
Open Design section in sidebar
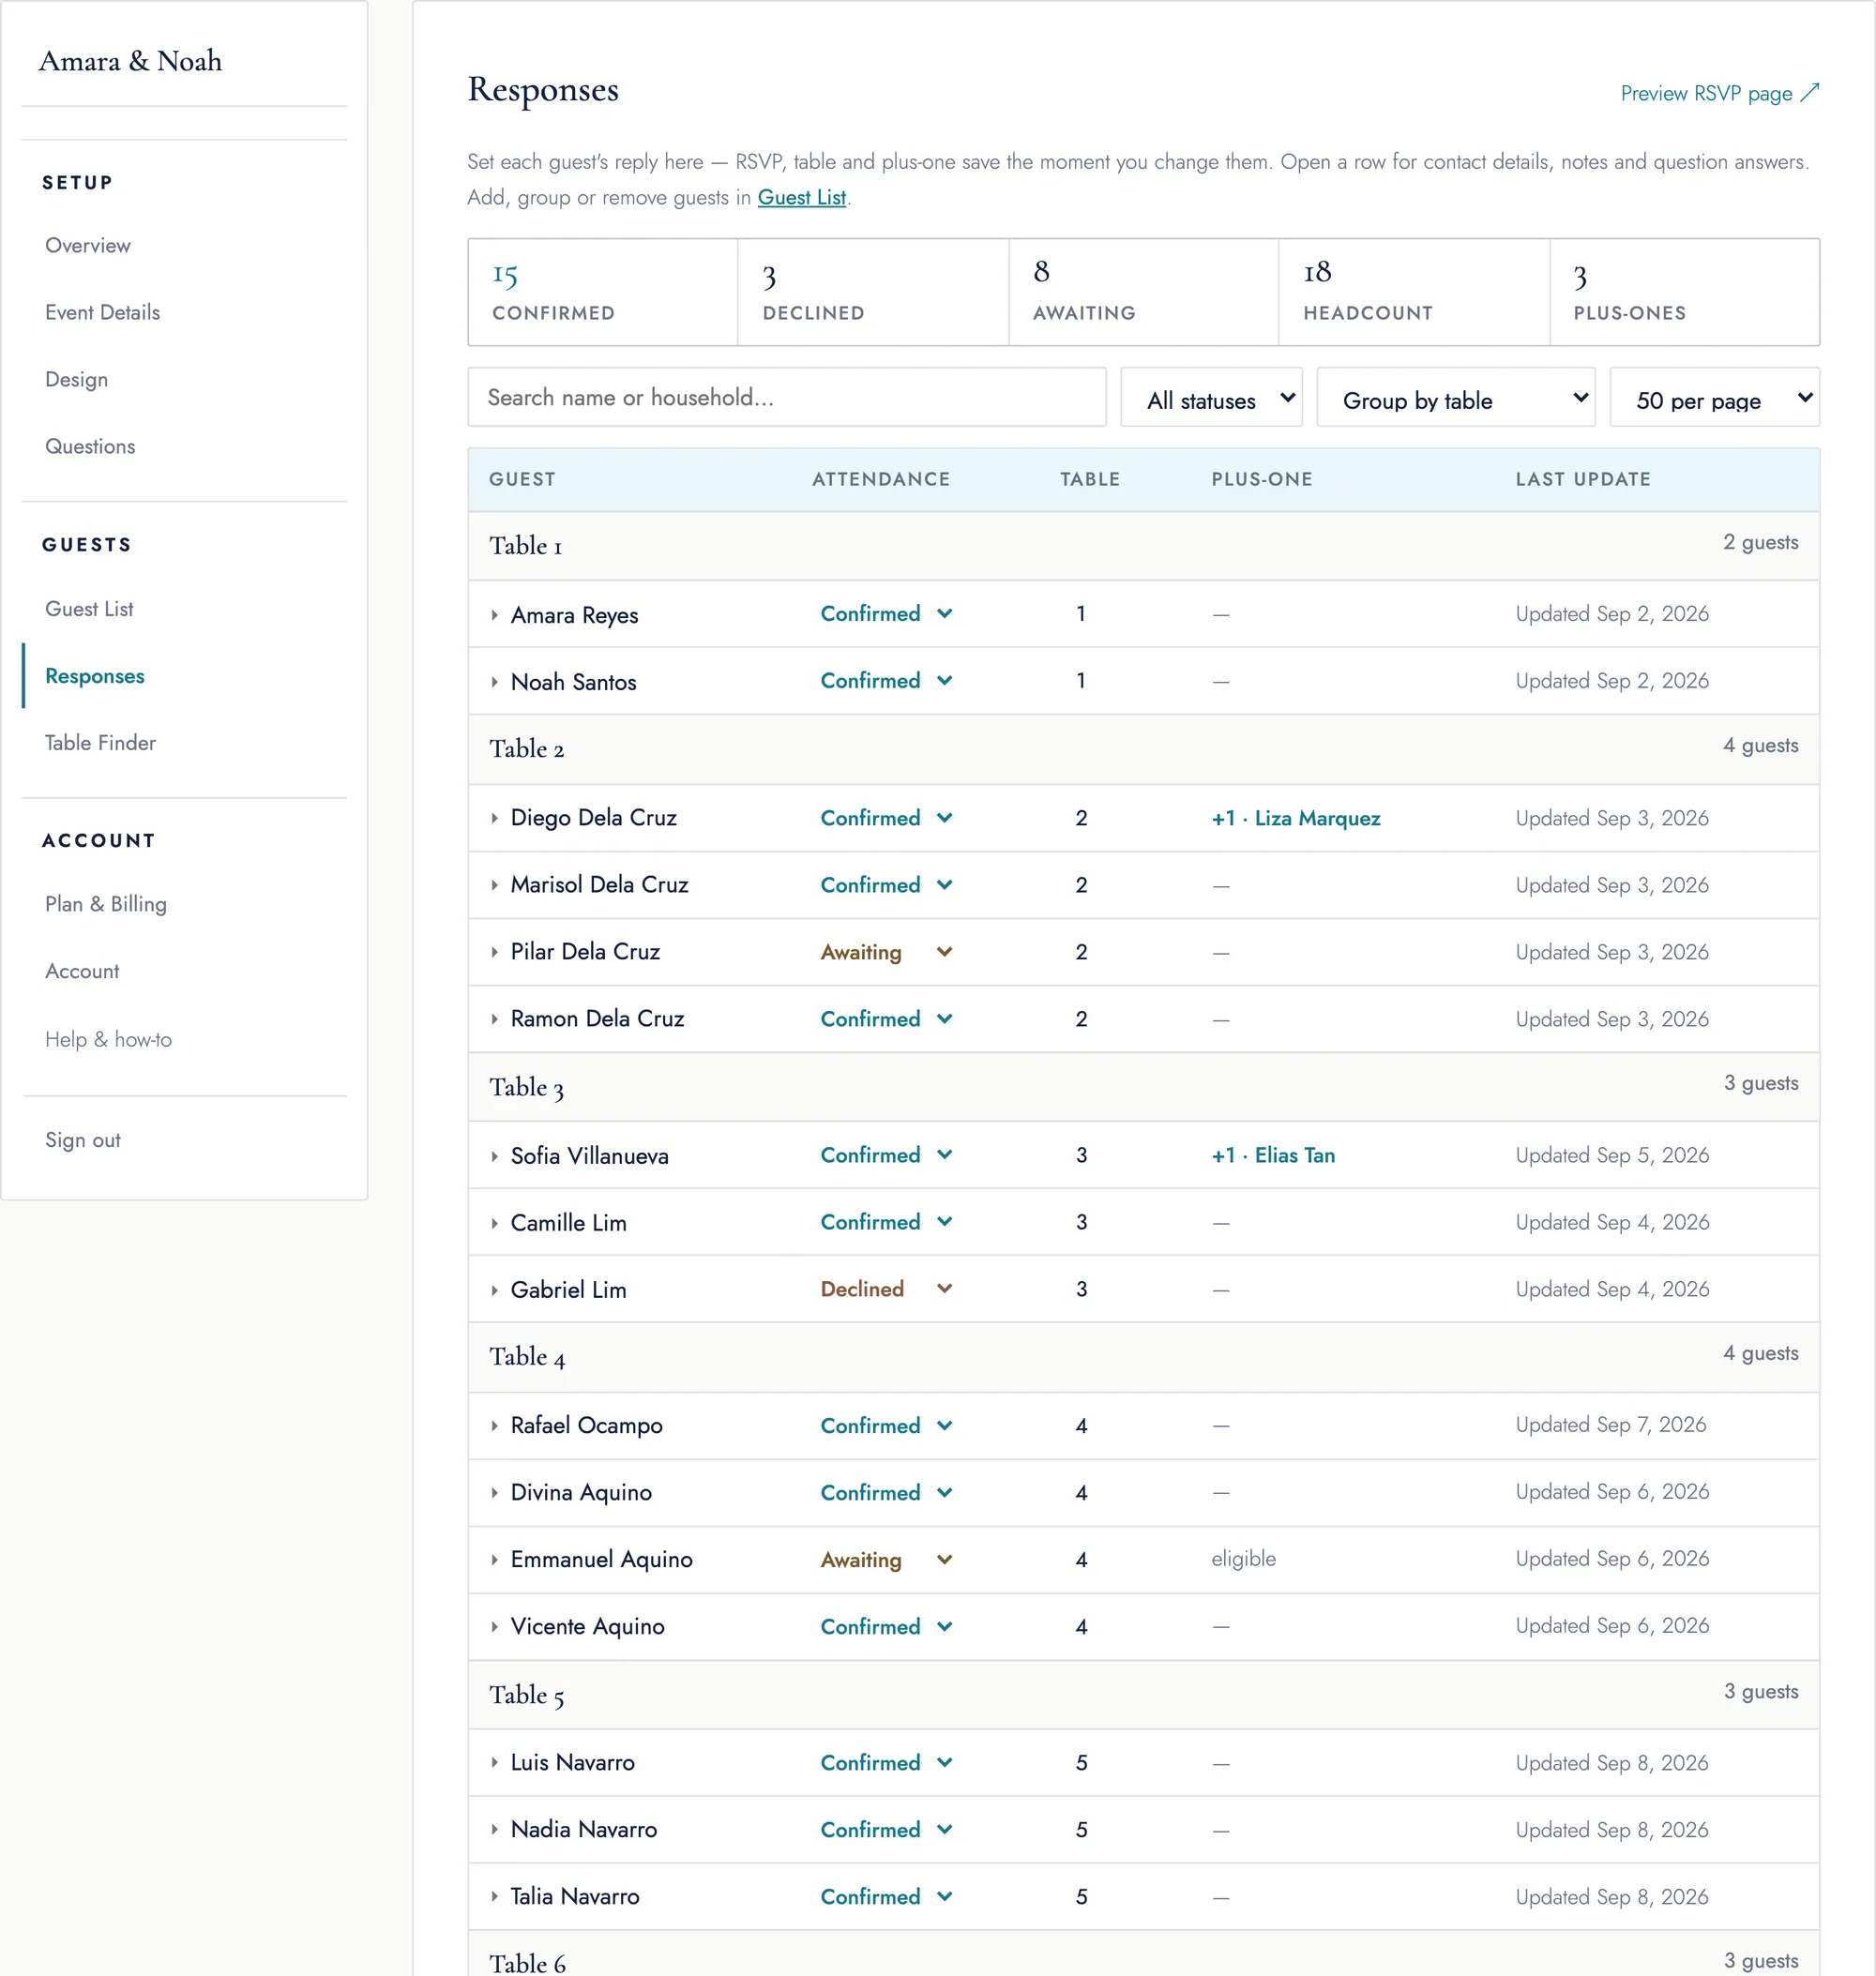click(x=76, y=380)
